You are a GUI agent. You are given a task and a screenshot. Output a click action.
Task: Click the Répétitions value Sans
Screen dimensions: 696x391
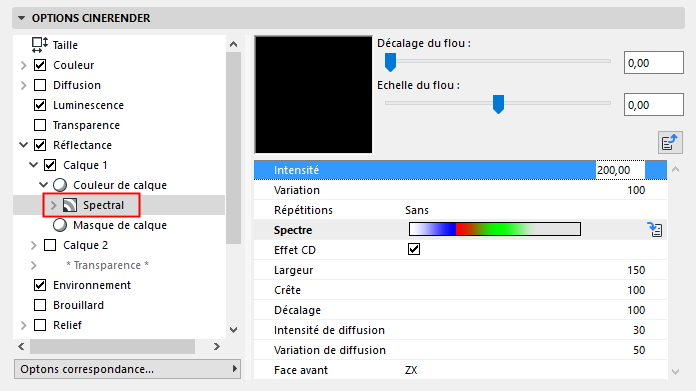click(x=417, y=210)
